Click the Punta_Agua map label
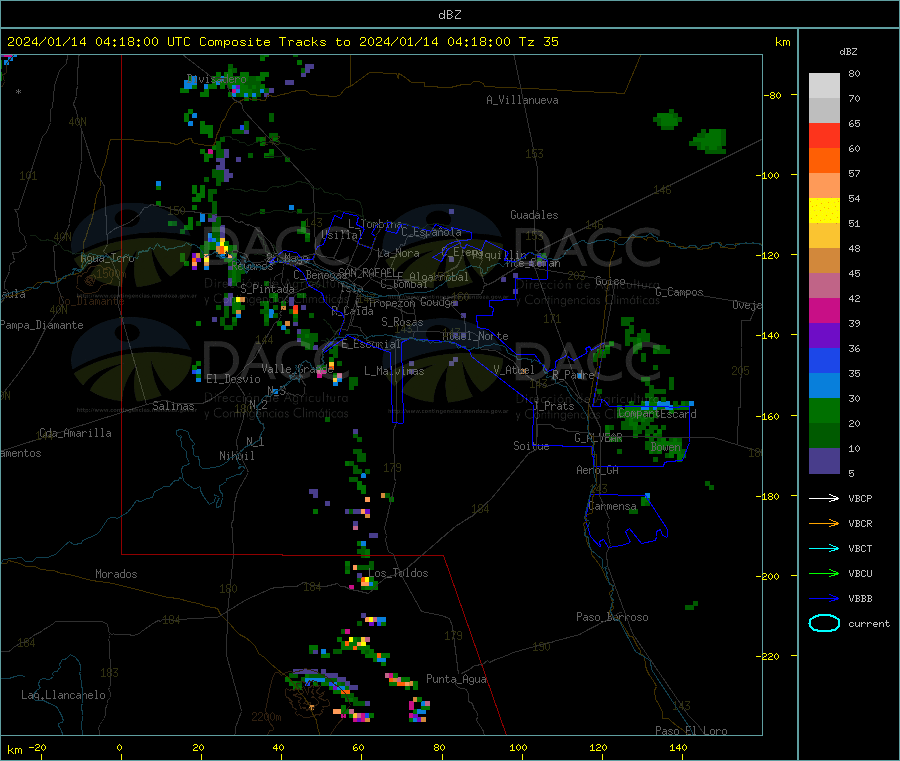 (x=456, y=679)
